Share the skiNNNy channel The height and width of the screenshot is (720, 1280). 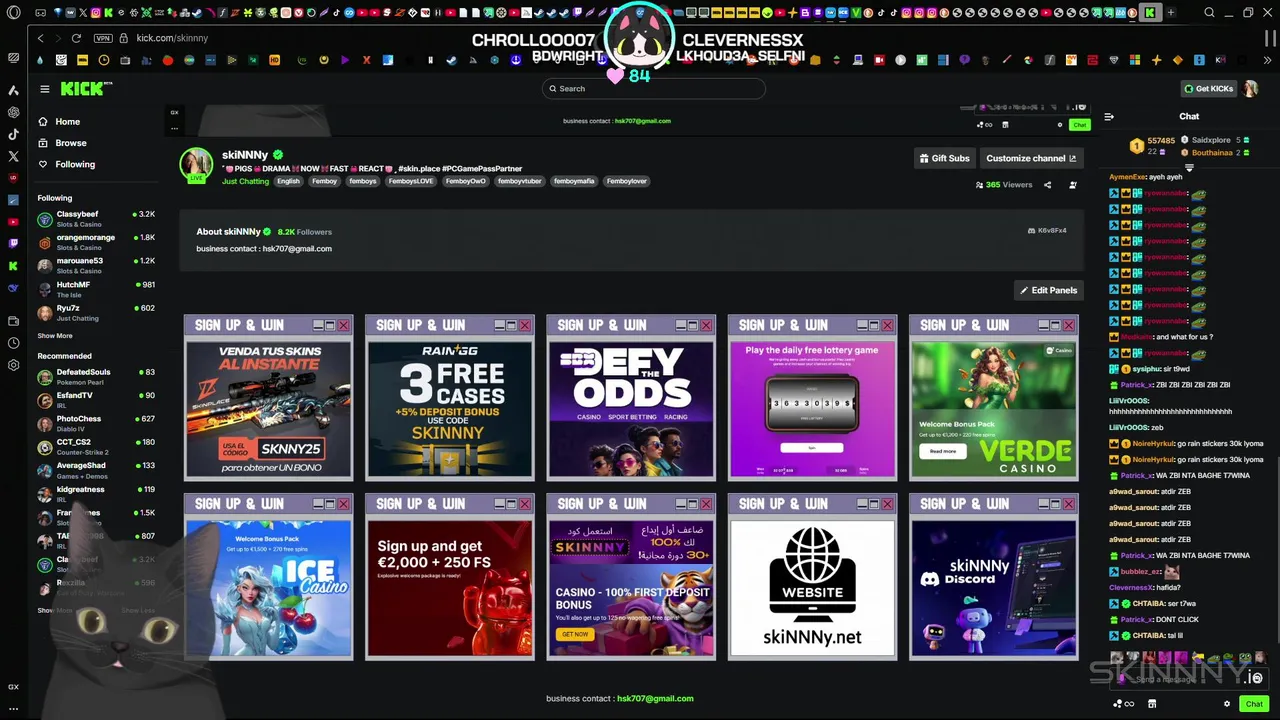tap(1047, 185)
